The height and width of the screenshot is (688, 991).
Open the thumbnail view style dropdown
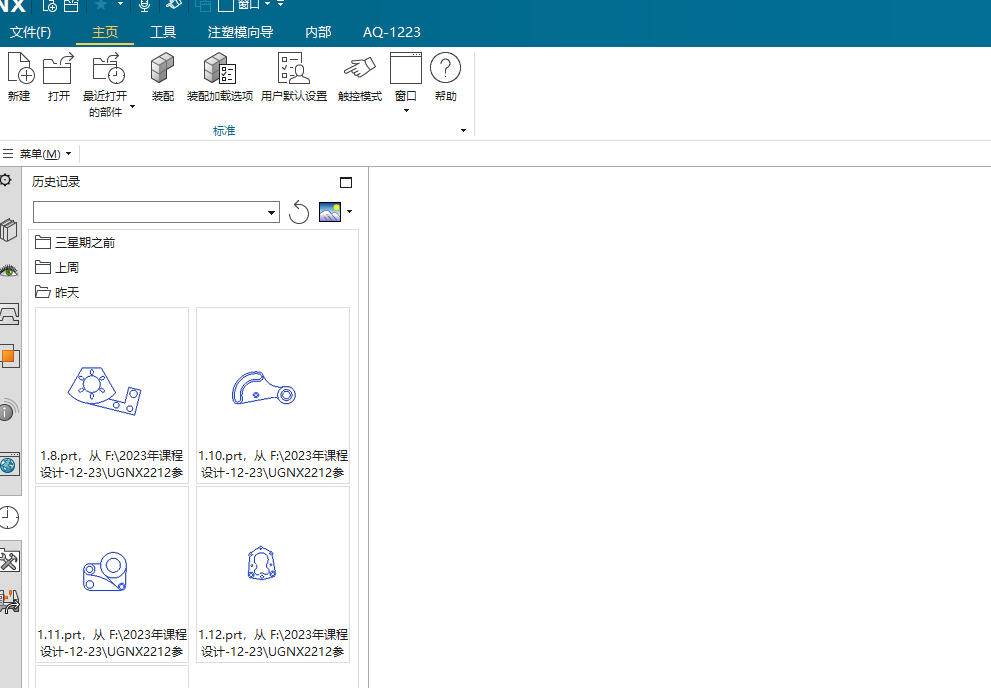[349, 212]
